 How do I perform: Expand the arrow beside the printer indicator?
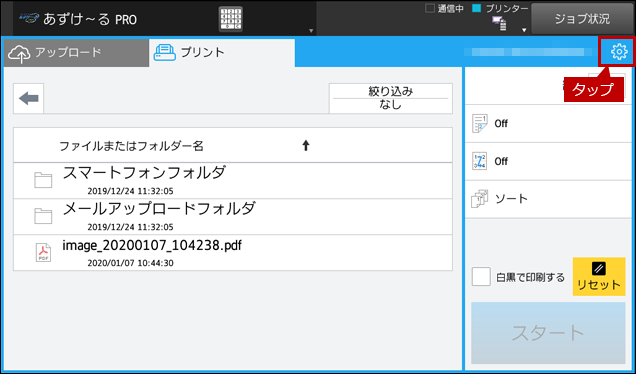click(524, 30)
